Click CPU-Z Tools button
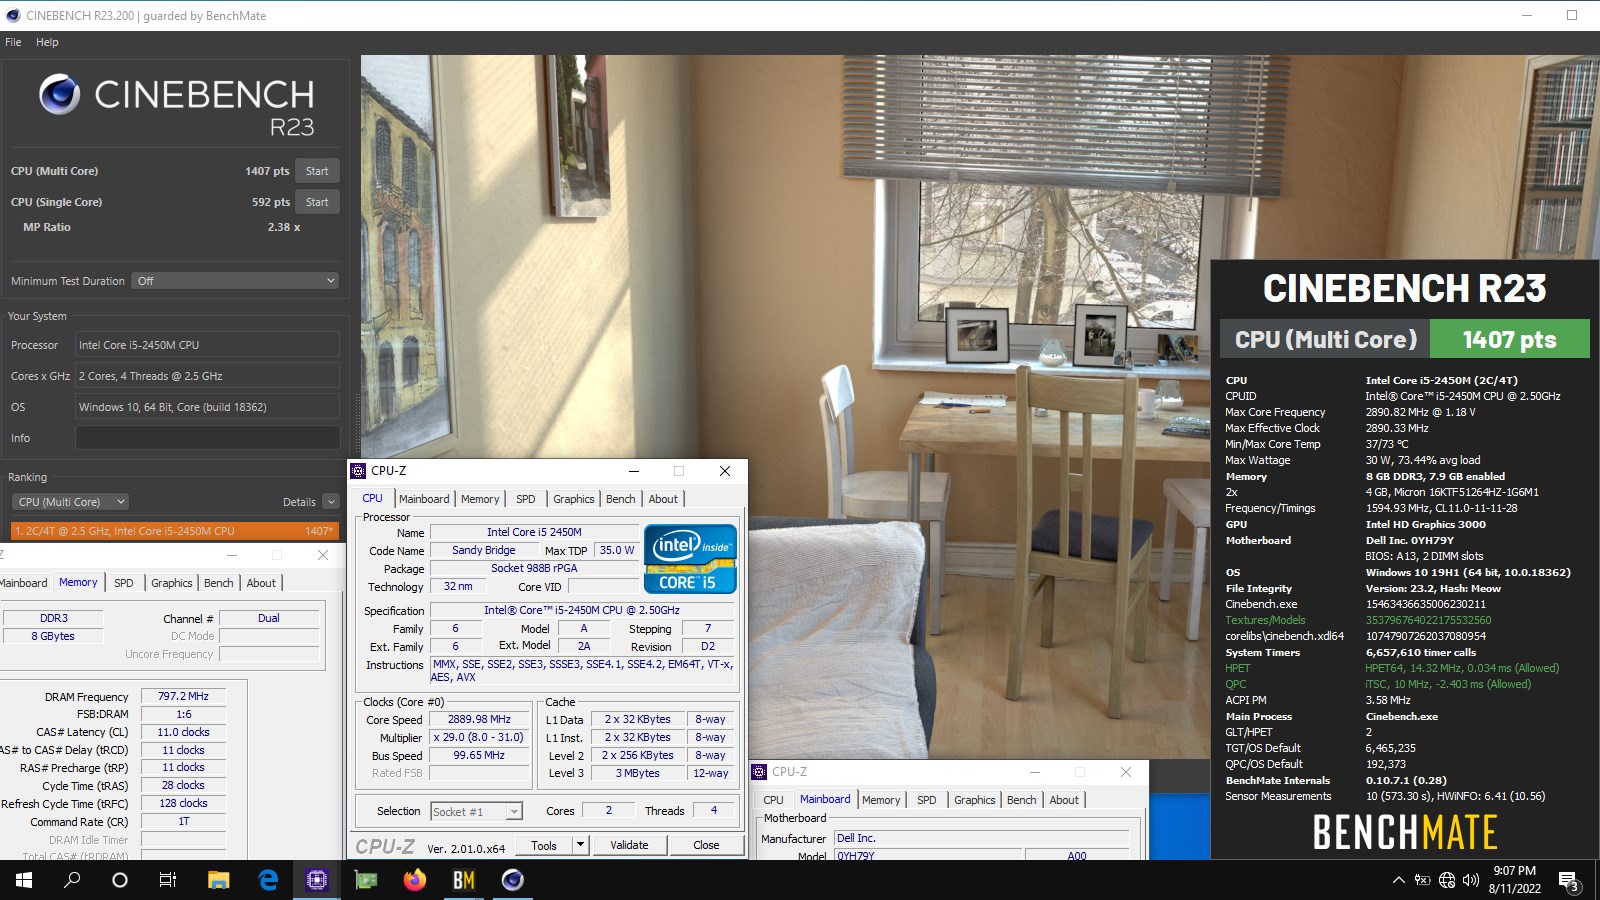 [544, 845]
